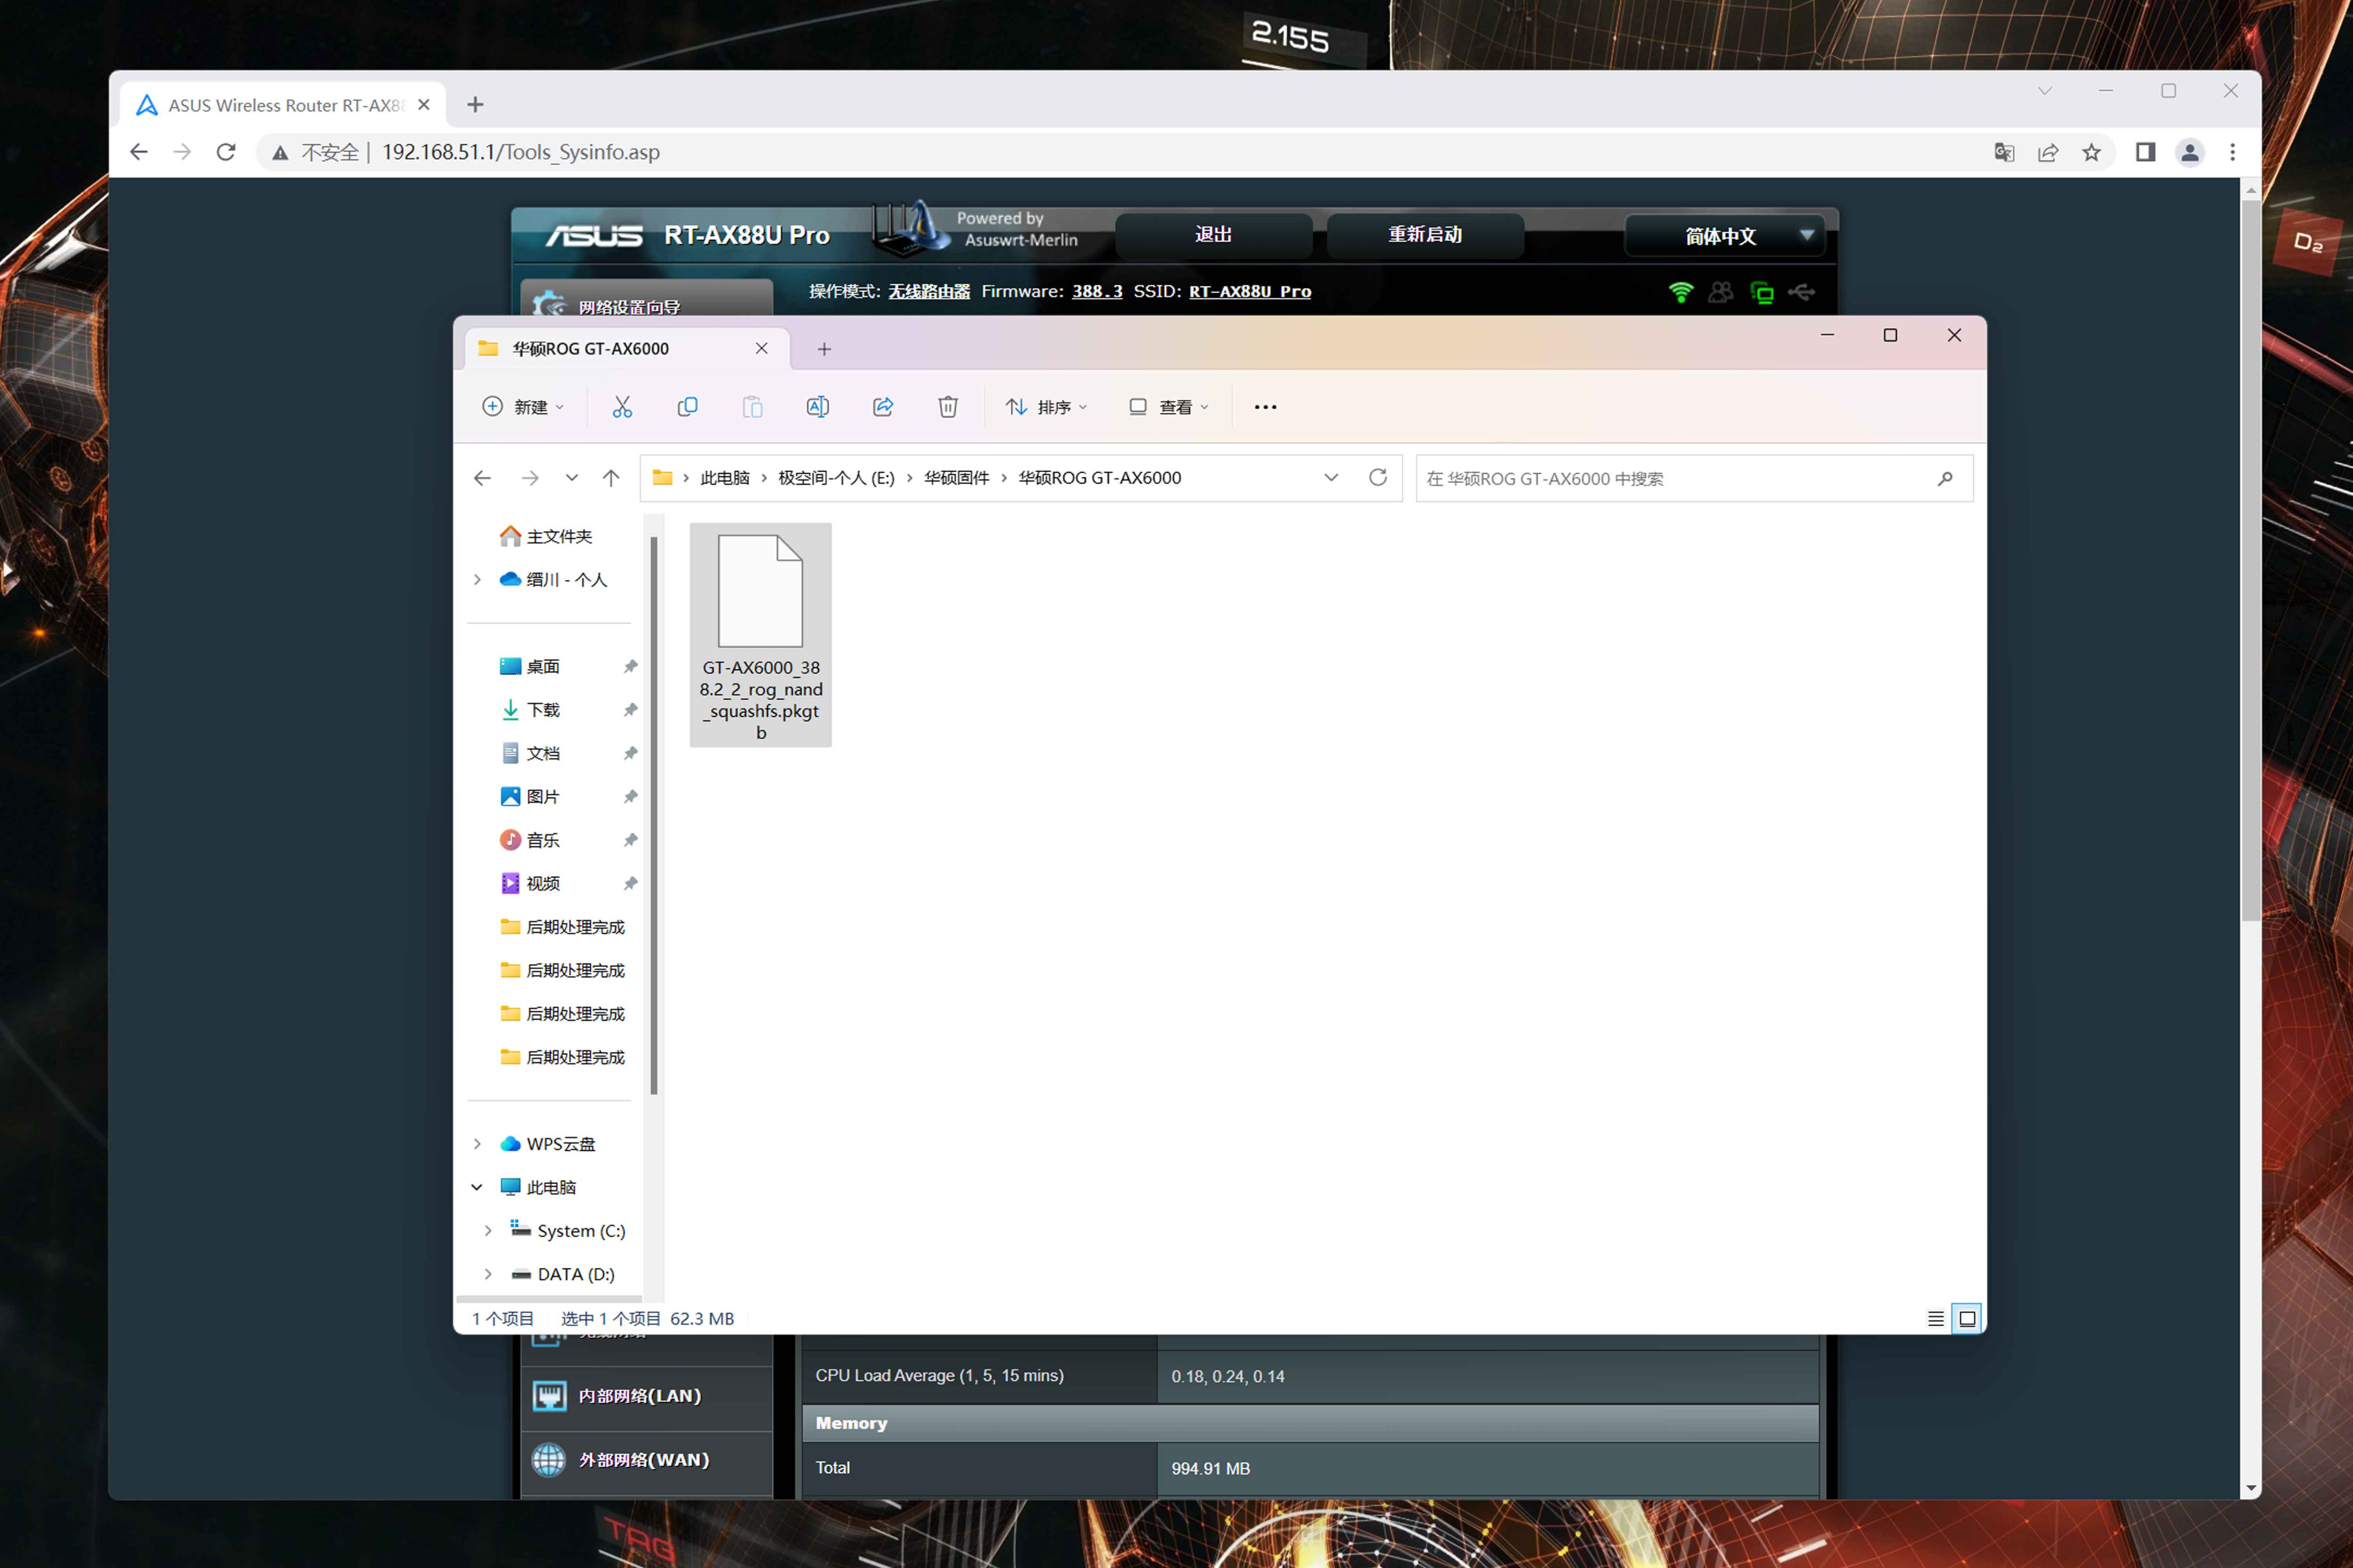Open the 排序 sort dropdown
Viewport: 2353px width, 1568px height.
click(x=1046, y=407)
